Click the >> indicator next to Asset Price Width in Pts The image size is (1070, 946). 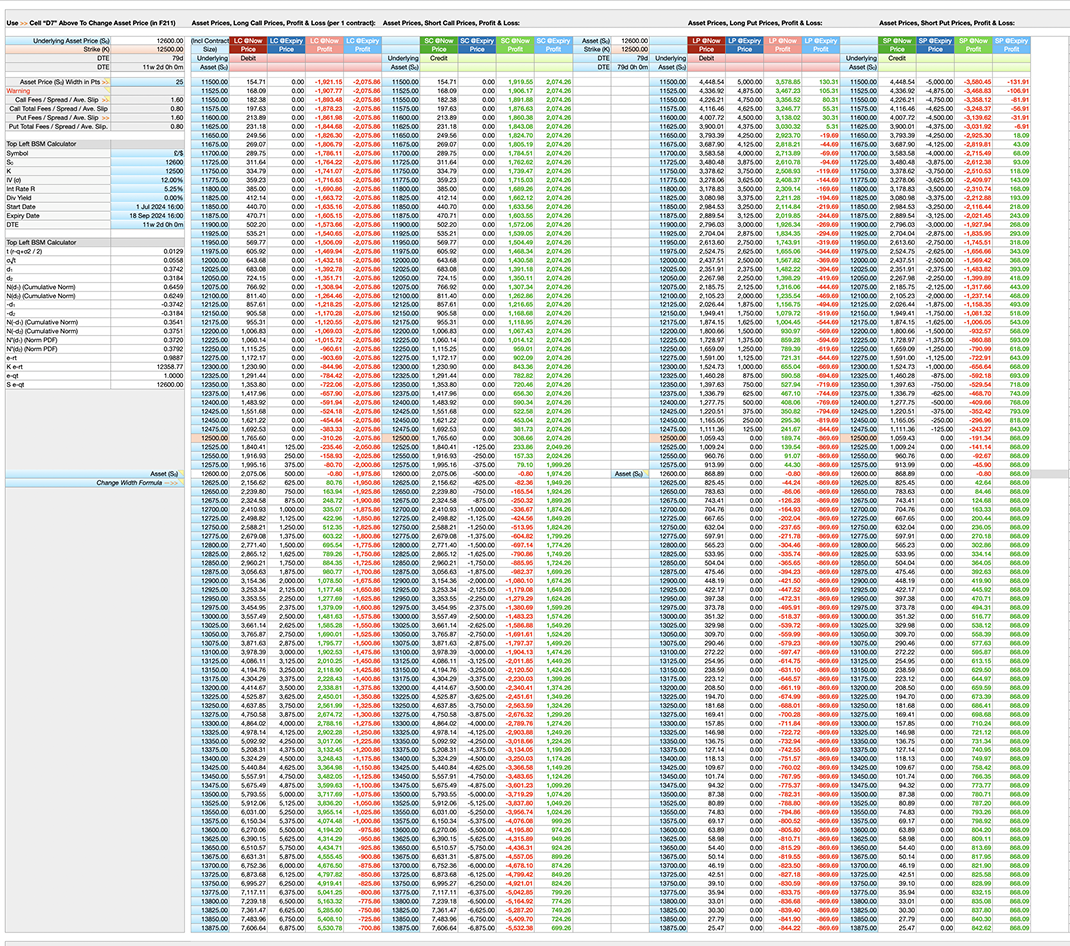(106, 82)
